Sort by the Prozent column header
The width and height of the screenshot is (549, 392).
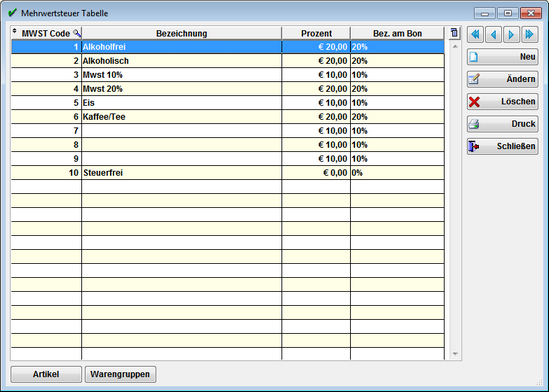316,33
